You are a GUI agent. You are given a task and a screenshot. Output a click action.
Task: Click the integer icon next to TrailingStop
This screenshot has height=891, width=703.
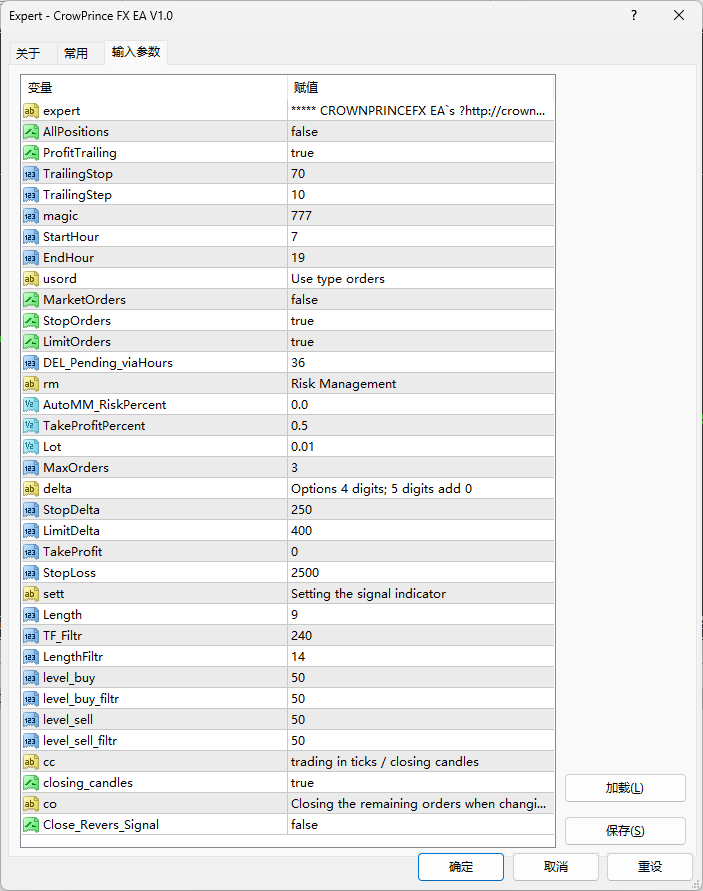[x=31, y=174]
